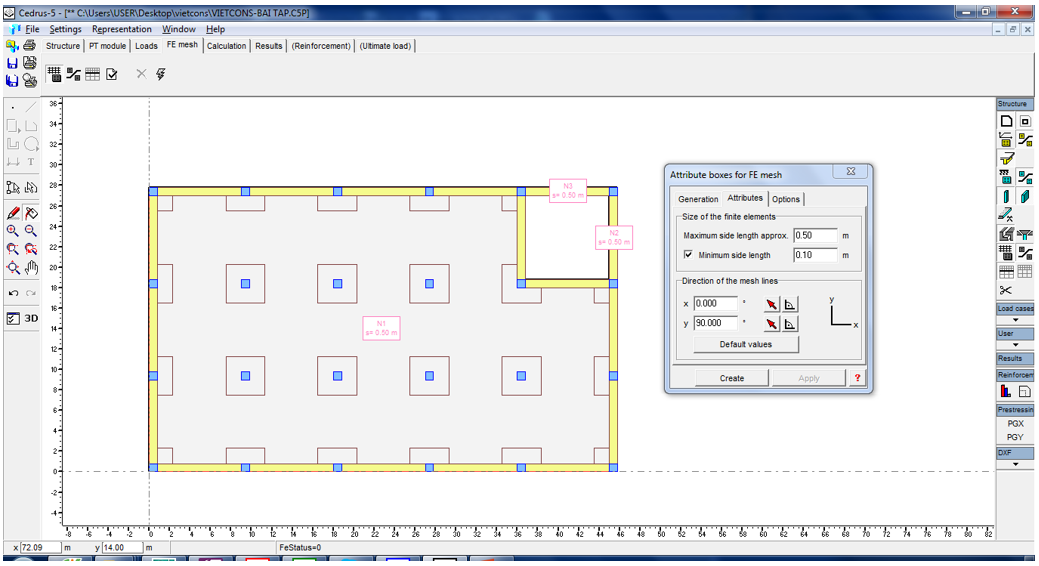Click the red question mark help button
This screenshot has height=566, width=1039.
click(x=857, y=378)
